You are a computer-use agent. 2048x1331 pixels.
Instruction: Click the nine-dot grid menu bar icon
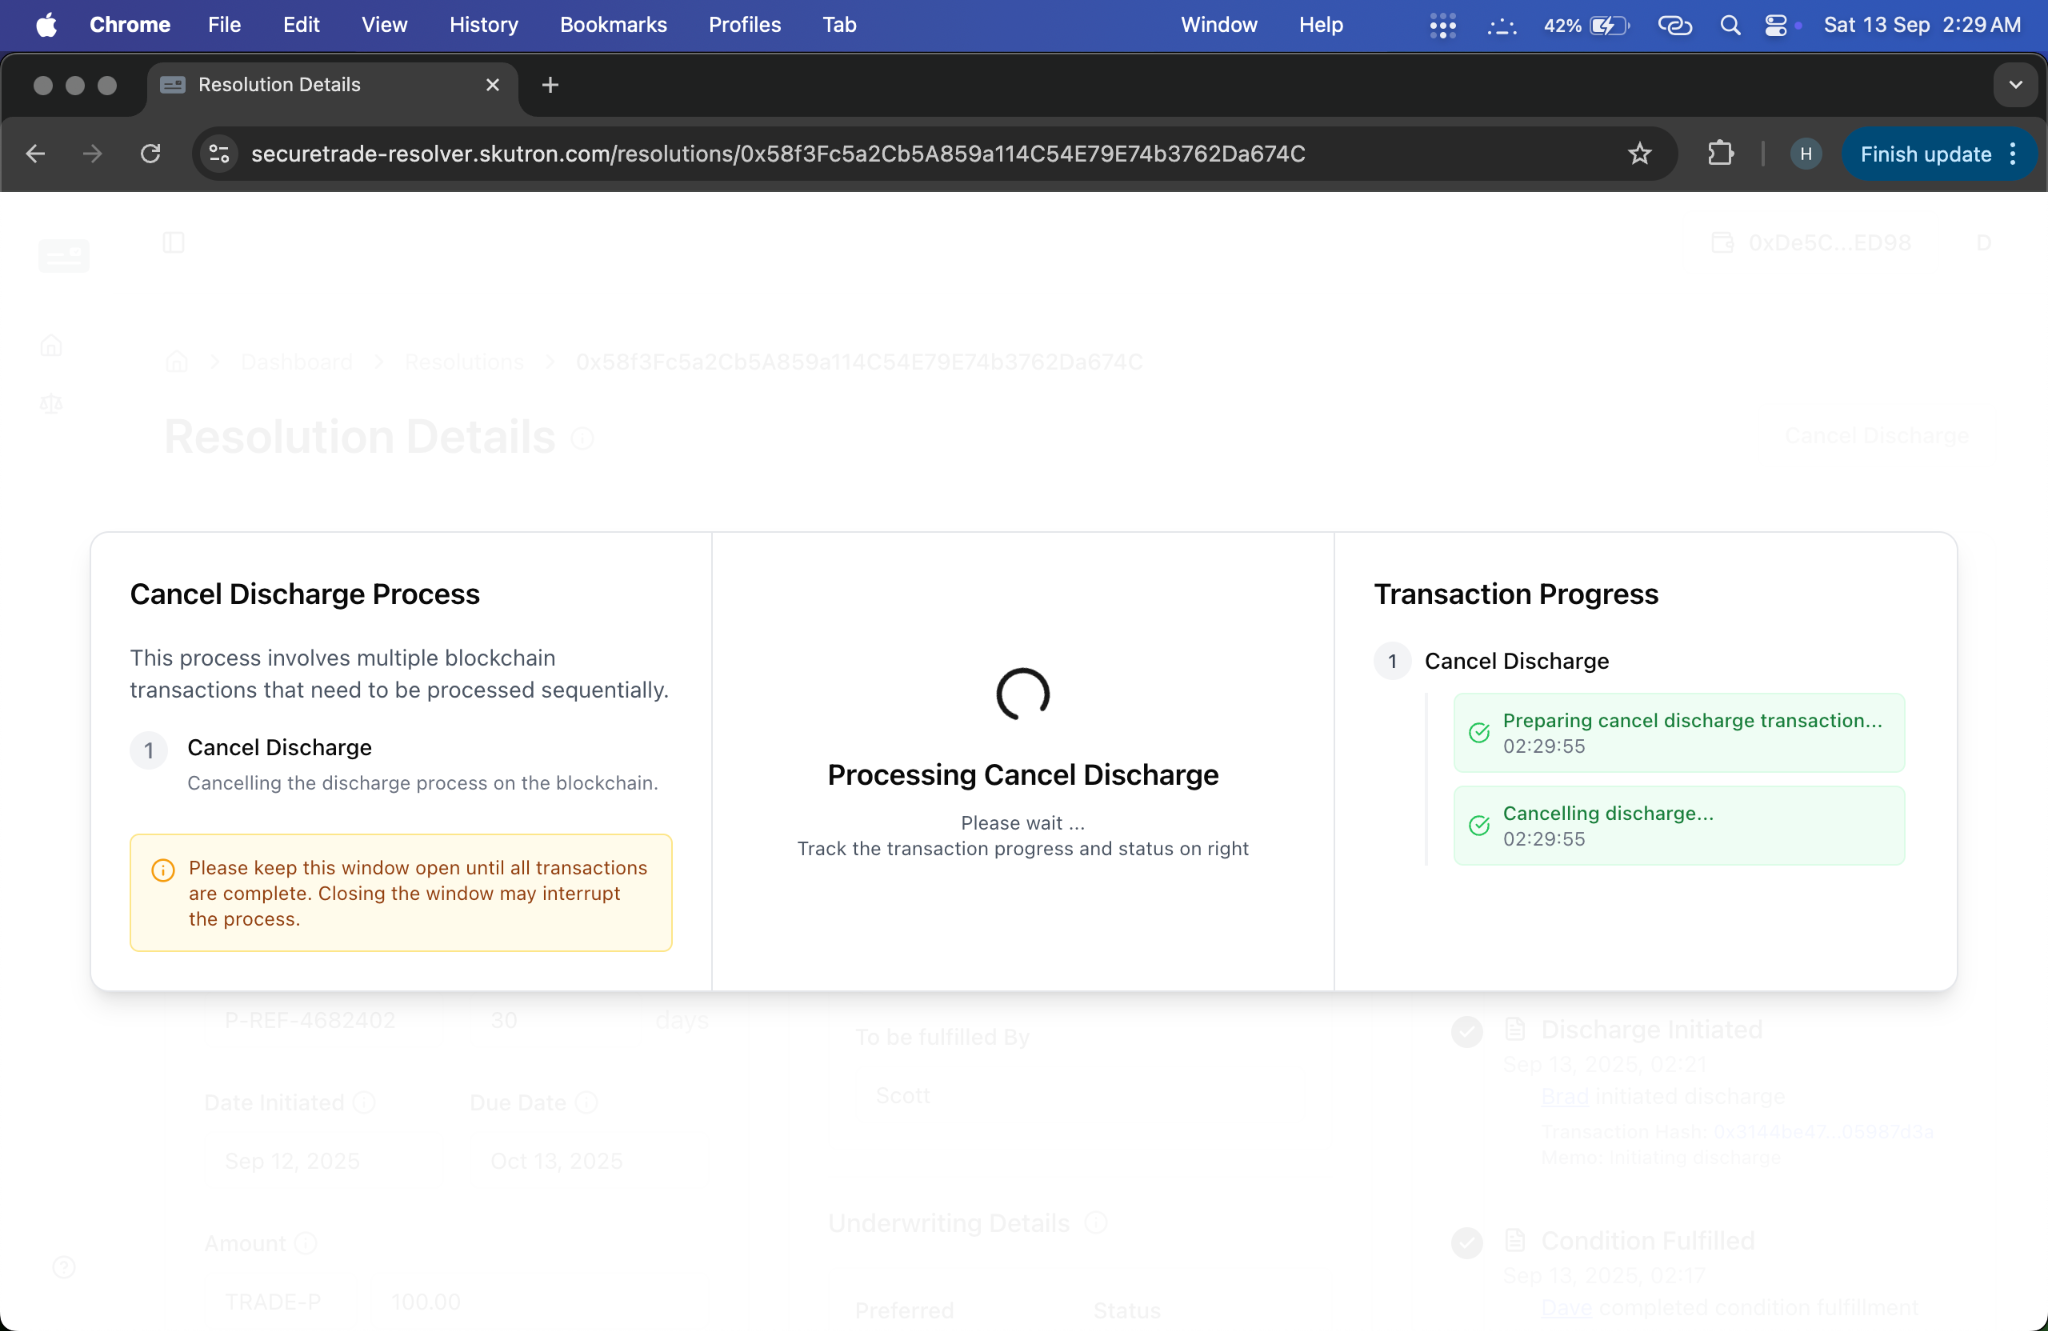pyautogui.click(x=1443, y=25)
